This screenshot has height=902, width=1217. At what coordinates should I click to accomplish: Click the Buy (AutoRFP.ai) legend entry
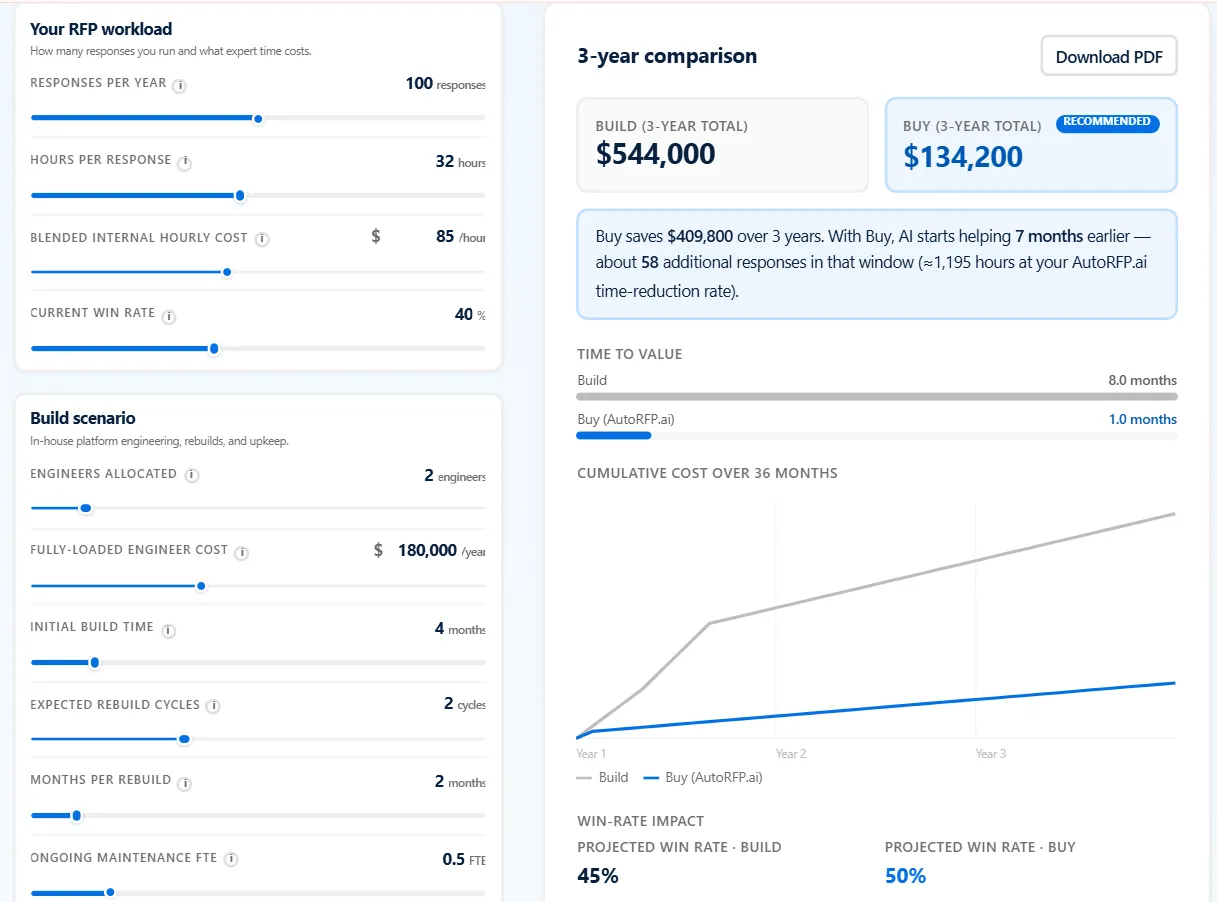(703, 777)
